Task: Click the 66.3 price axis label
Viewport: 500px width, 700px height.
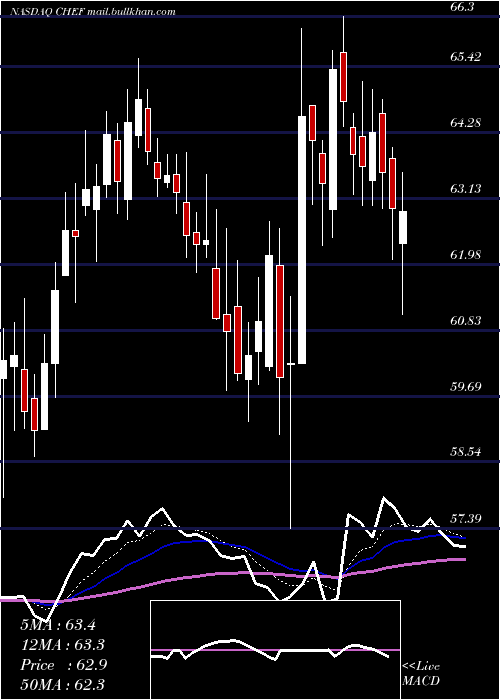Action: click(463, 7)
